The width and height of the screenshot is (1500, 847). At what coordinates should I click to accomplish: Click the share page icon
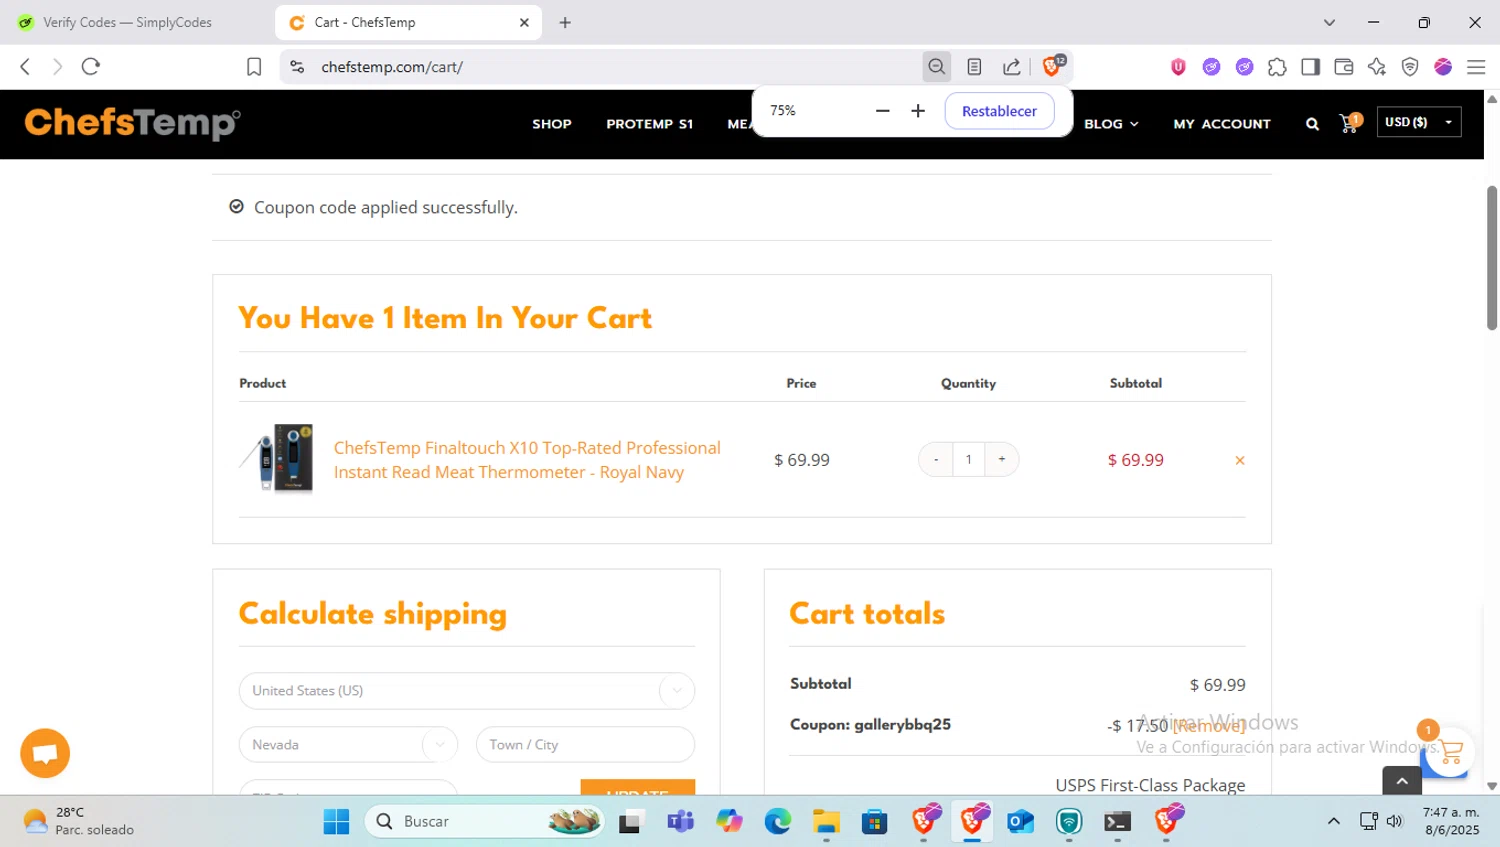tap(1012, 67)
